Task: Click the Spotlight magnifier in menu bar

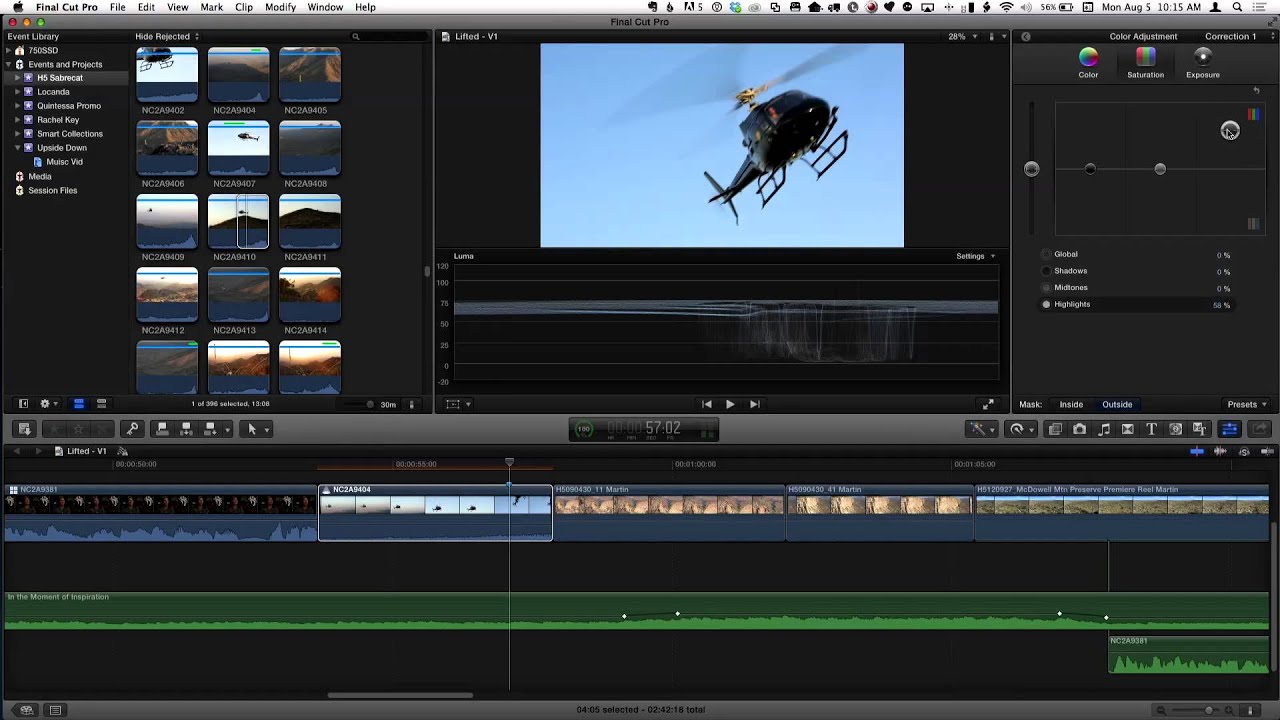Action: (x=1241, y=7)
